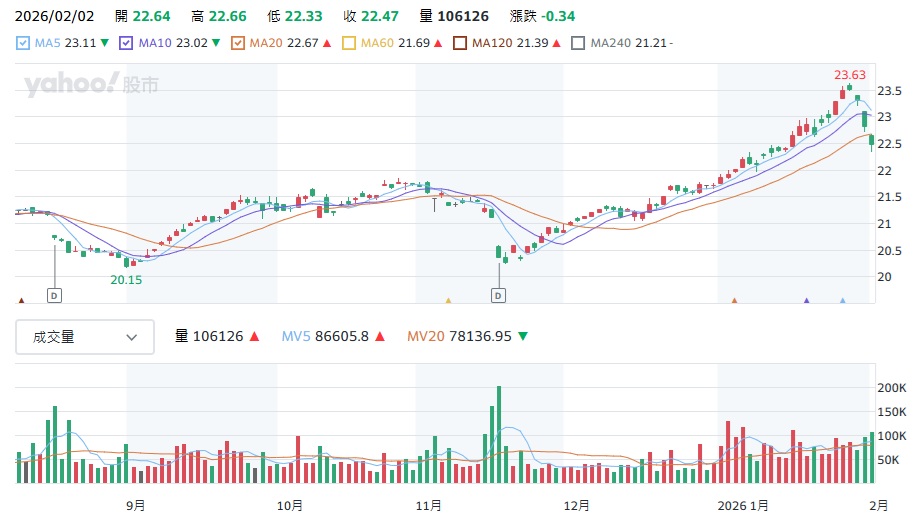
Task: Open the 成交量 indicator dropdown
Action: click(x=85, y=337)
